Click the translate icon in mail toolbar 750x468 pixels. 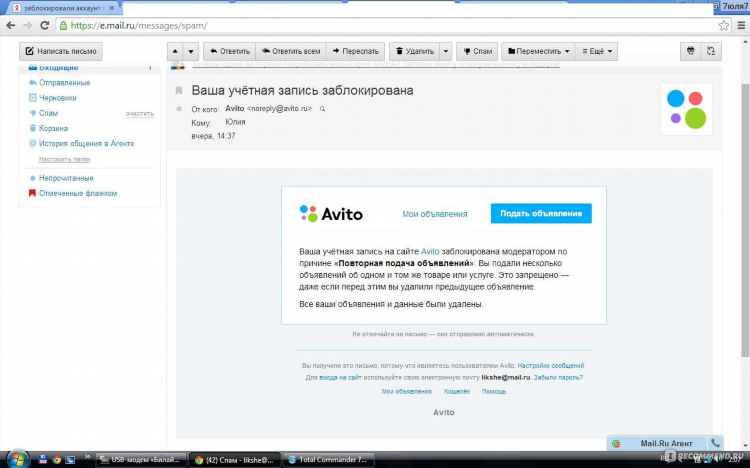(711, 51)
